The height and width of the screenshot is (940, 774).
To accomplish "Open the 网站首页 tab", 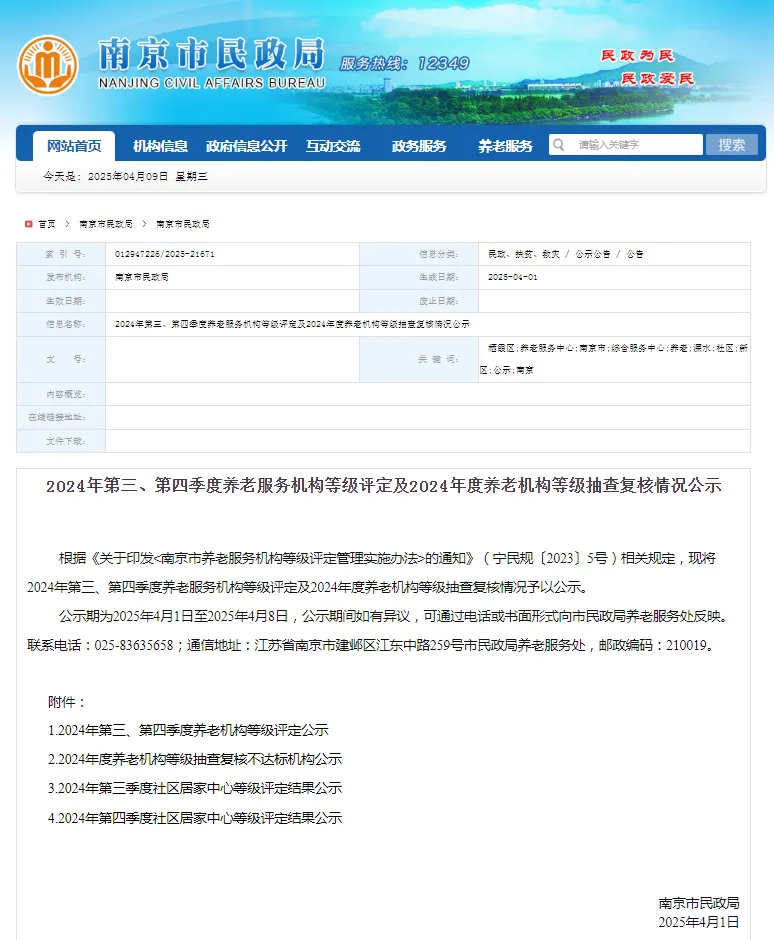I will [x=74, y=146].
